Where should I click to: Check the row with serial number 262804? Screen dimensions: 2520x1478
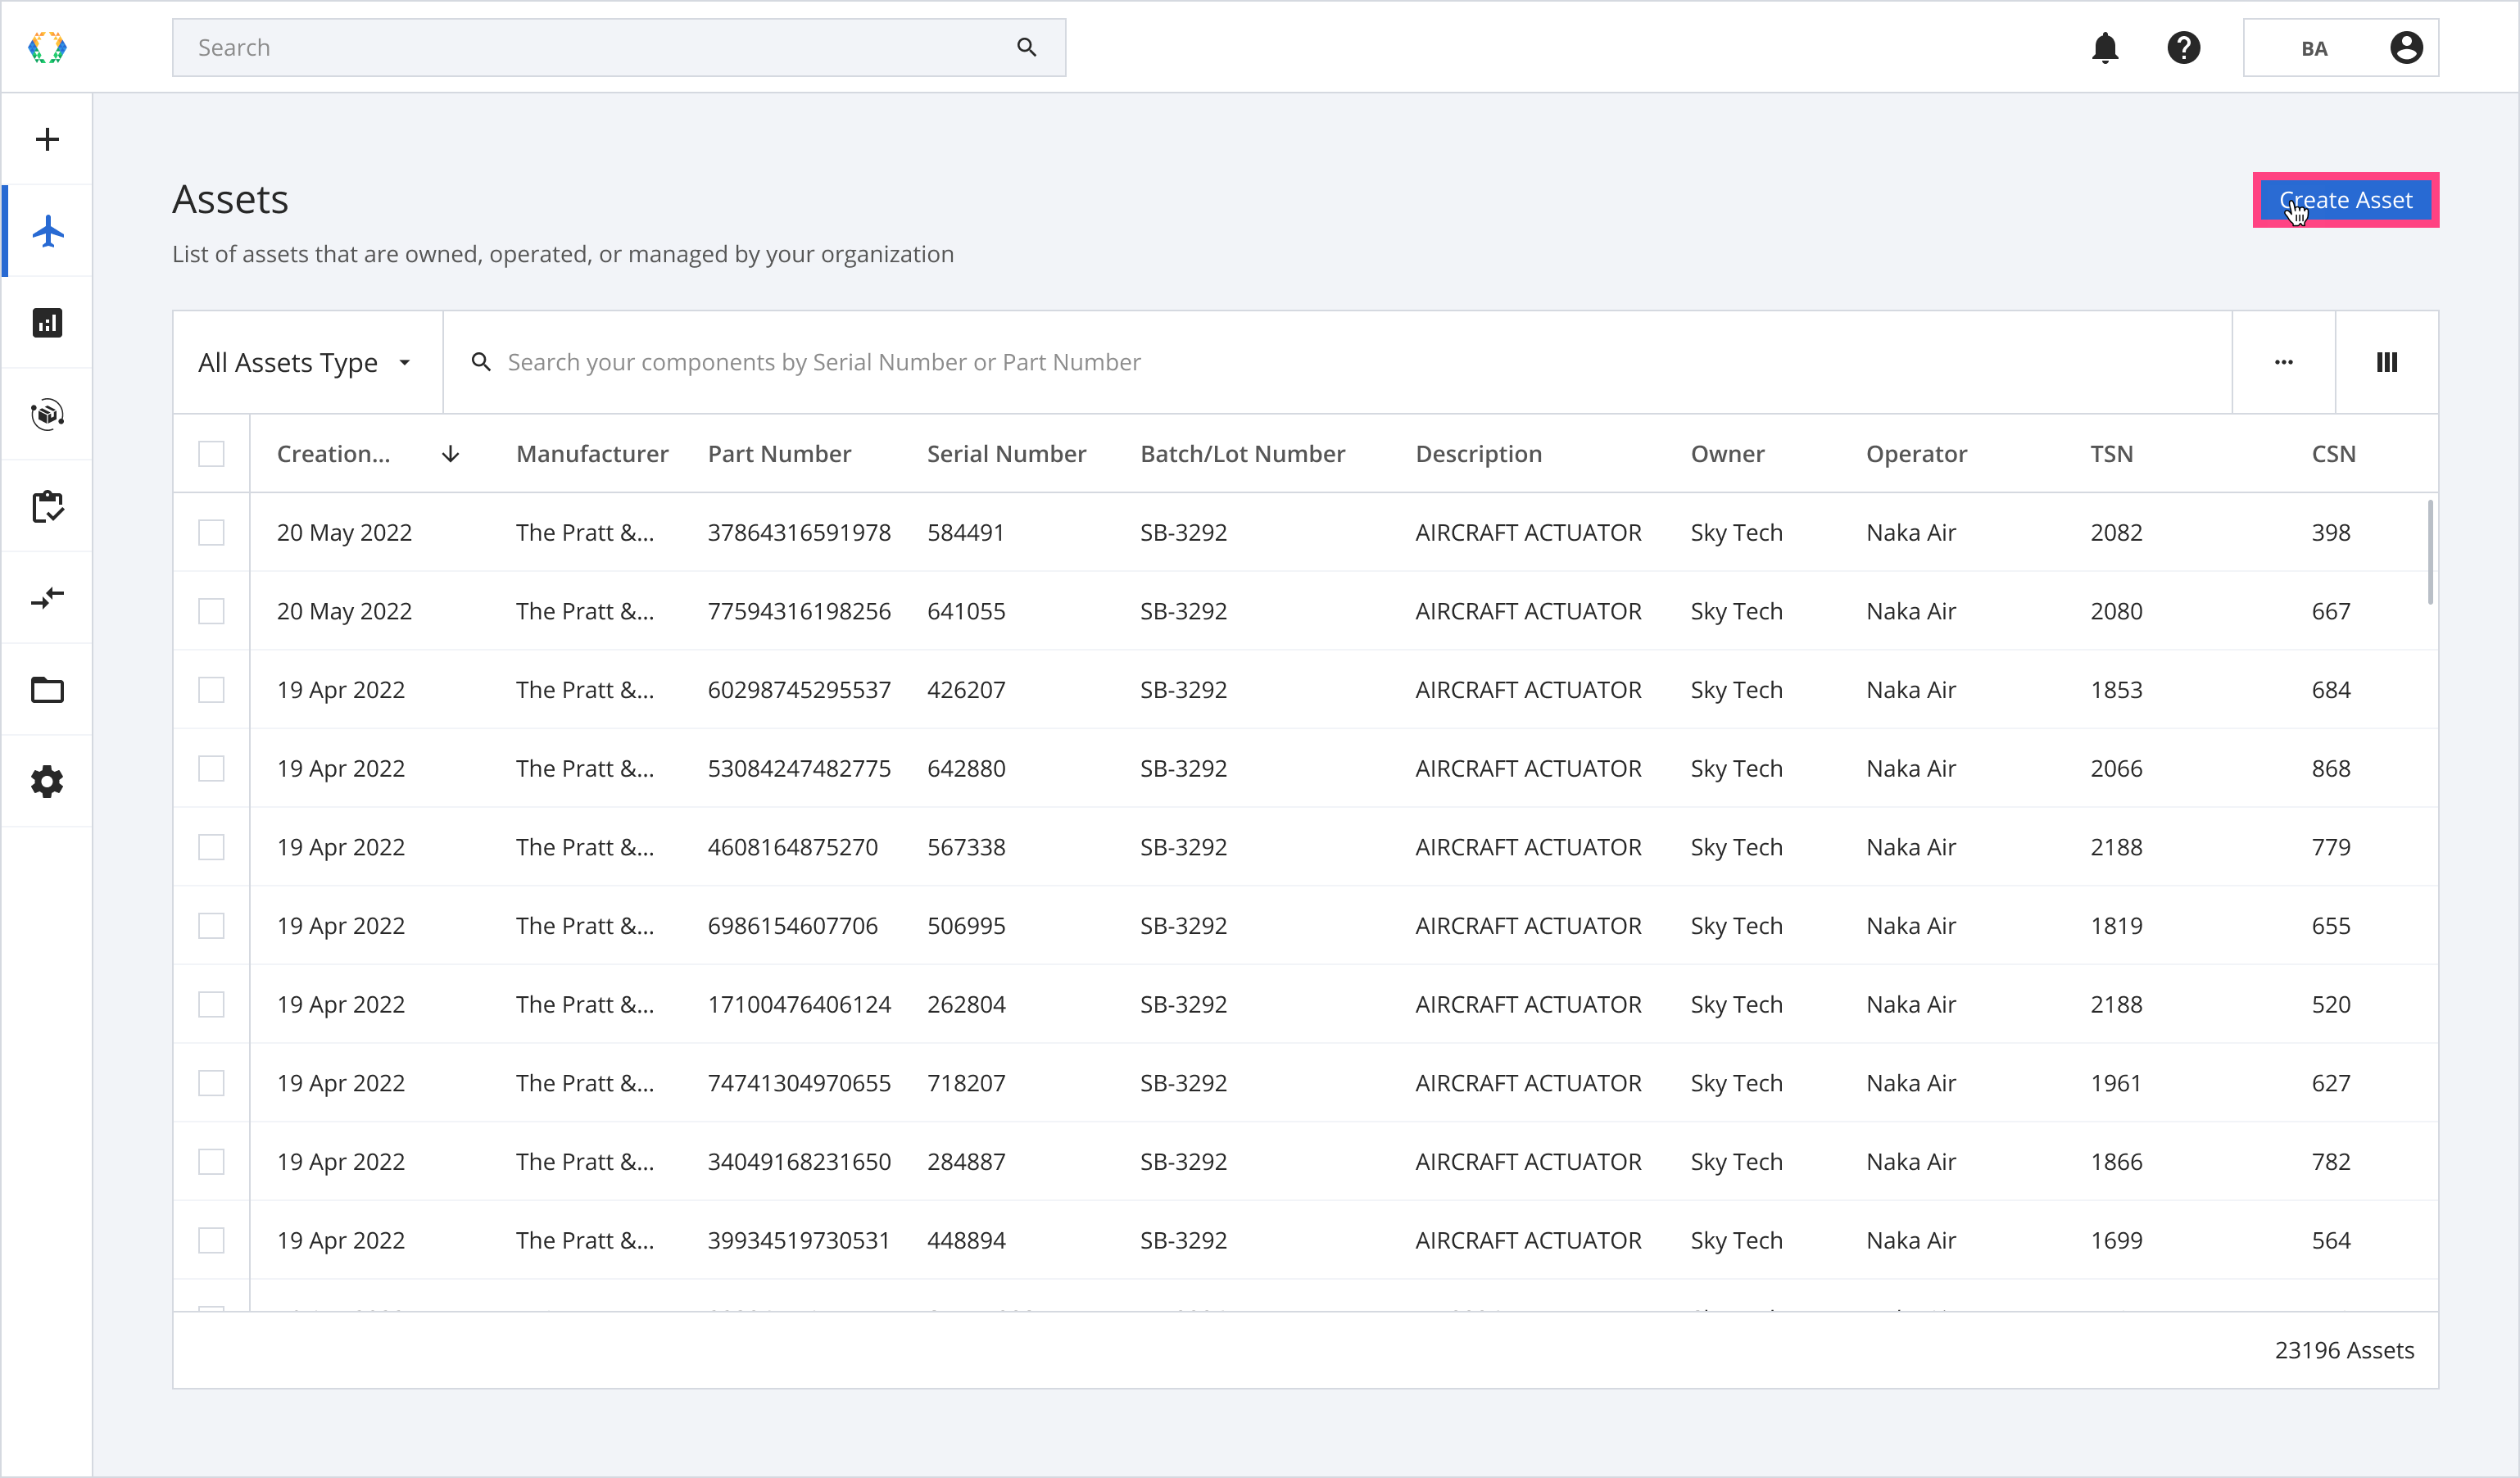click(211, 1004)
